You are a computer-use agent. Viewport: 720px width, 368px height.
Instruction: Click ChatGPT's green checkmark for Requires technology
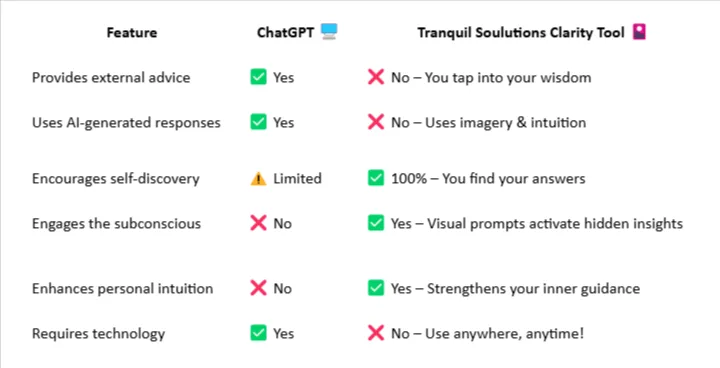(x=259, y=333)
